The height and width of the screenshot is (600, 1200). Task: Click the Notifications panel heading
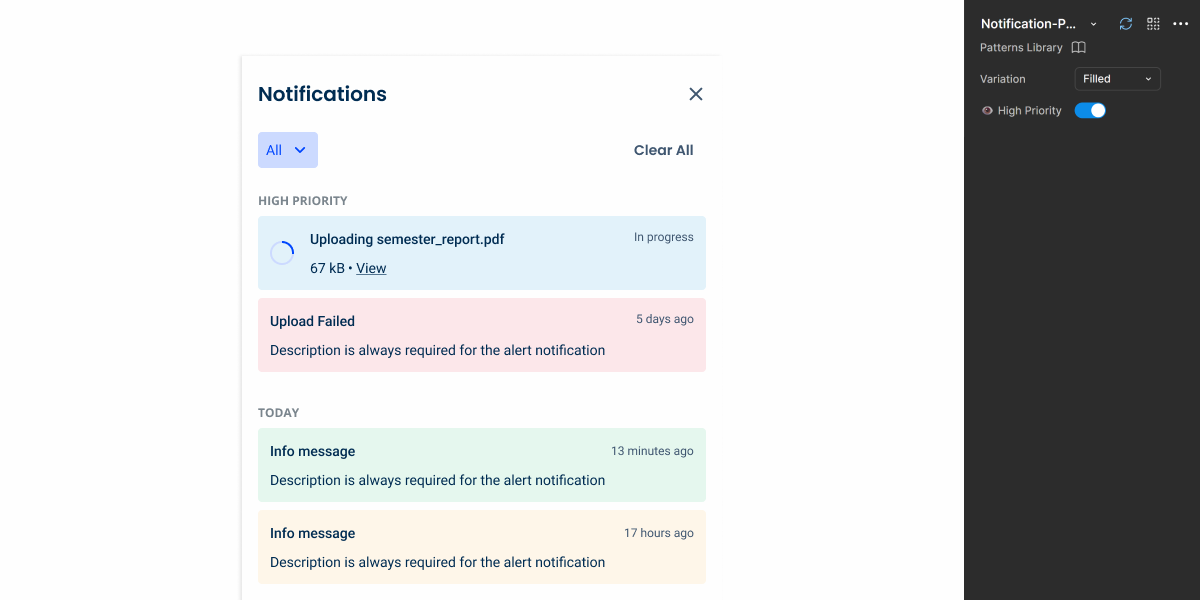coord(322,94)
